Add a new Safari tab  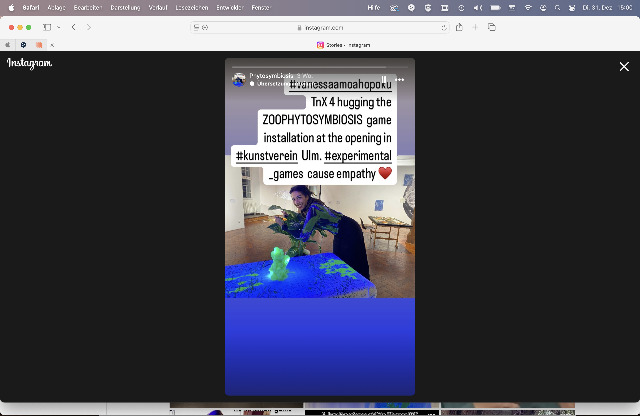[x=475, y=27]
